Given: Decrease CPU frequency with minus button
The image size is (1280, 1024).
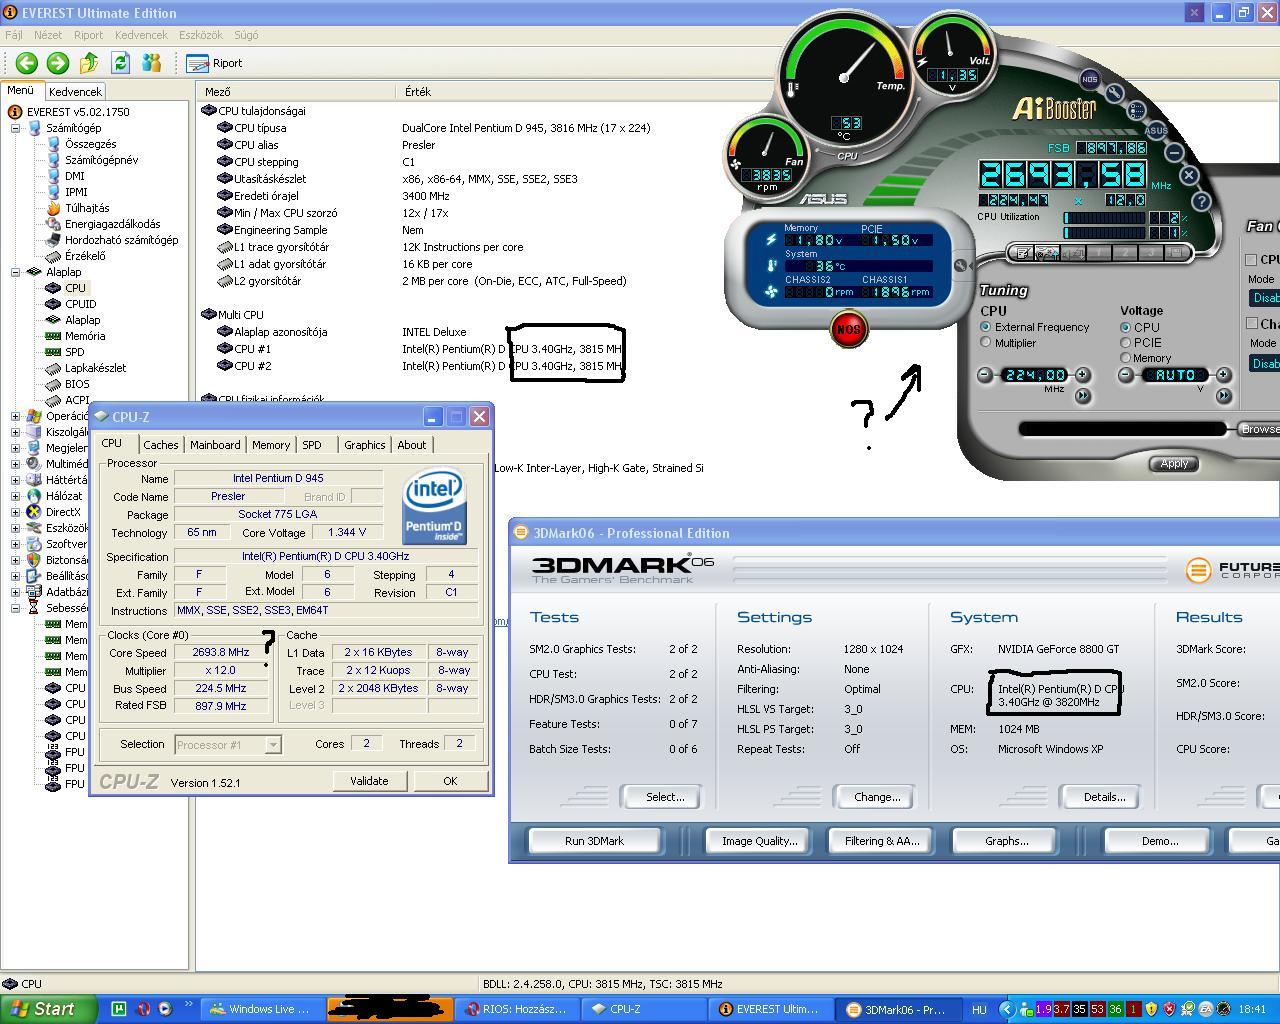Looking at the screenshot, I should [x=985, y=375].
